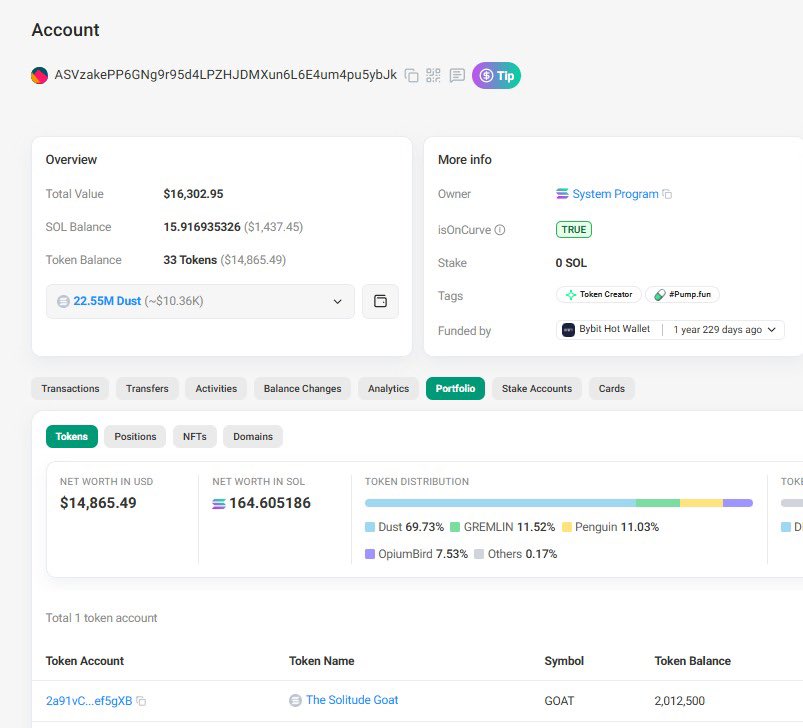
Task: Open token account 2a91vC...ef5gXB
Action: tap(89, 701)
